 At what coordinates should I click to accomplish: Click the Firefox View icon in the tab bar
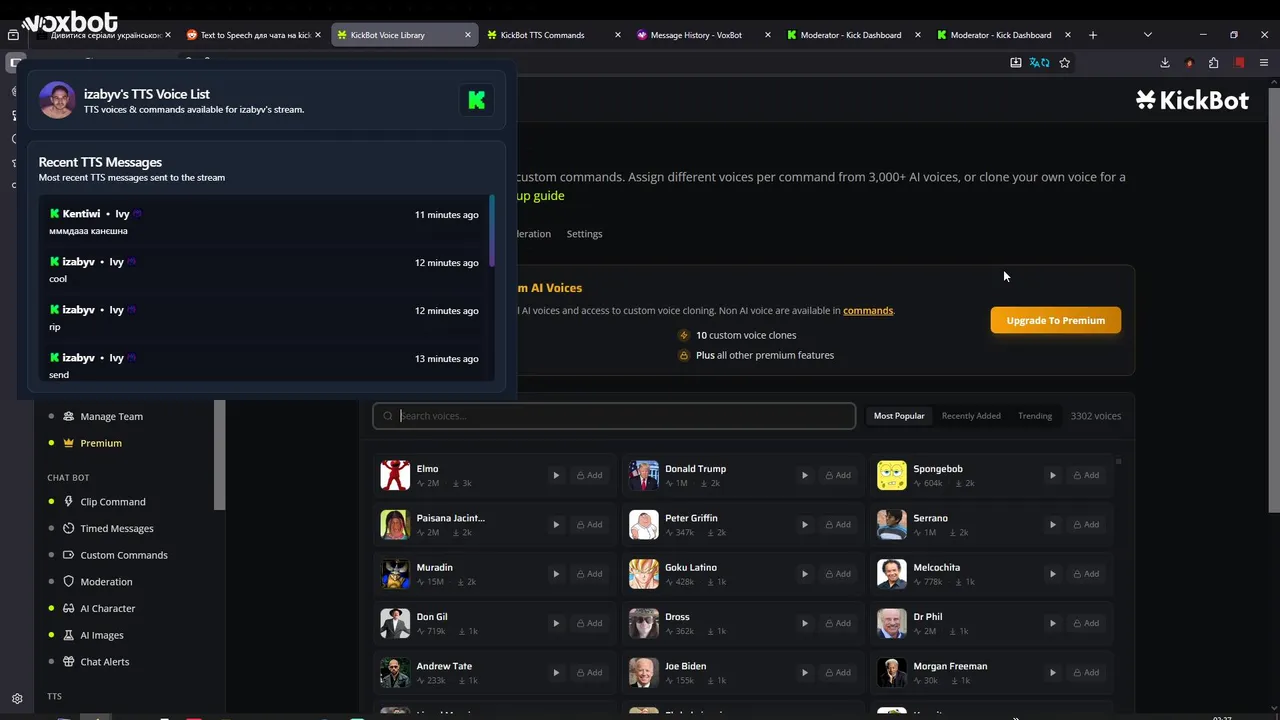[13, 35]
